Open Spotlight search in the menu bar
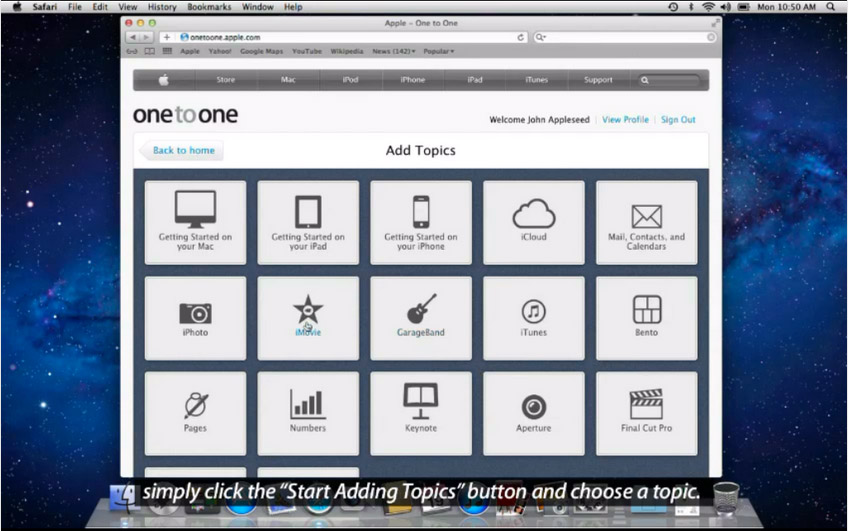This screenshot has width=849, height=531. [831, 7]
